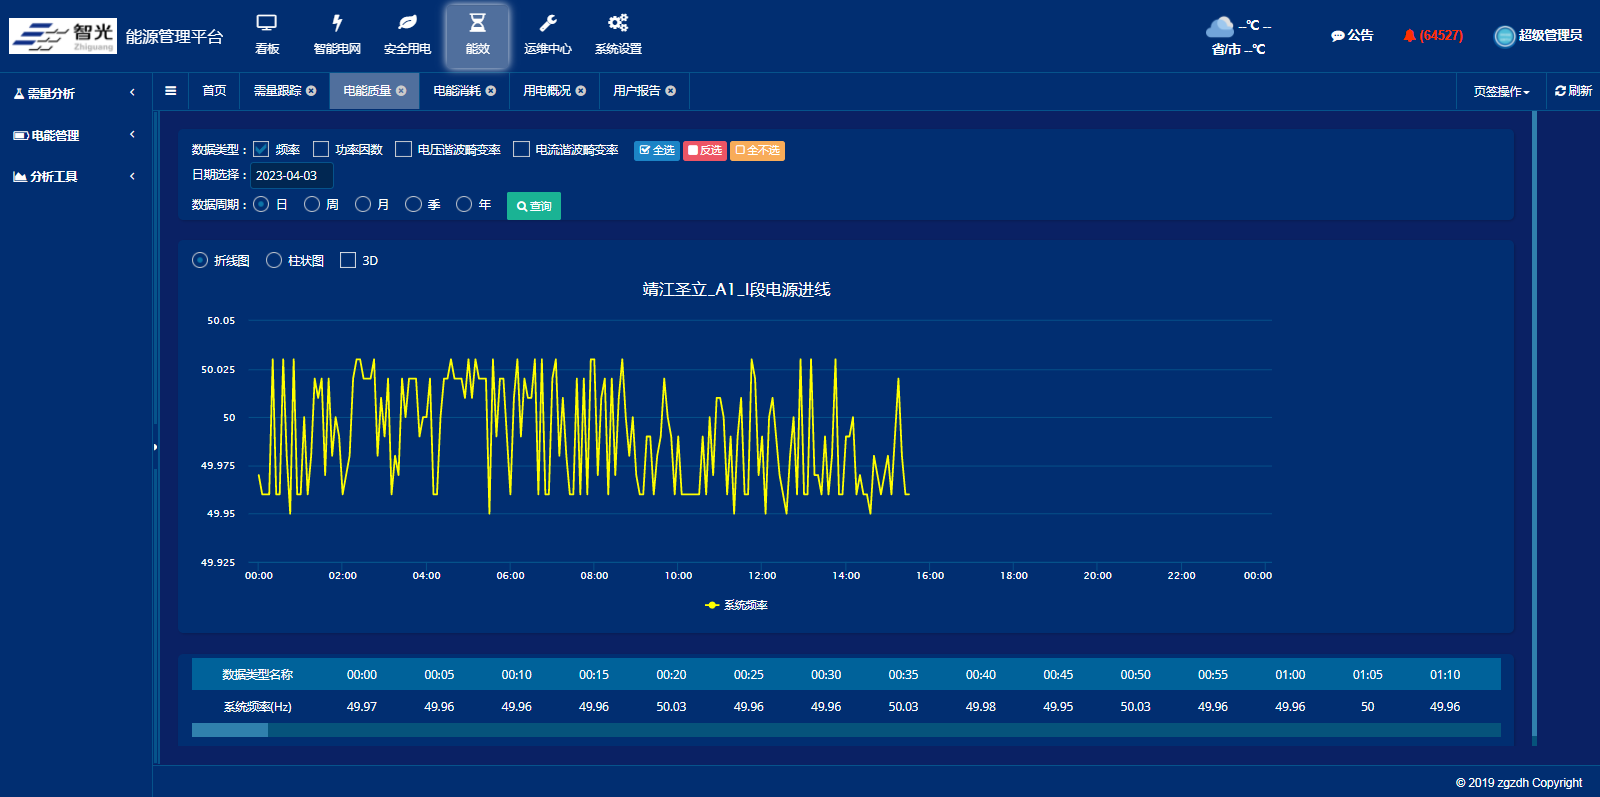Image resolution: width=1600 pixels, height=797 pixels.
Task: Open the 看板 dashboard monitor icon
Action: (266, 23)
